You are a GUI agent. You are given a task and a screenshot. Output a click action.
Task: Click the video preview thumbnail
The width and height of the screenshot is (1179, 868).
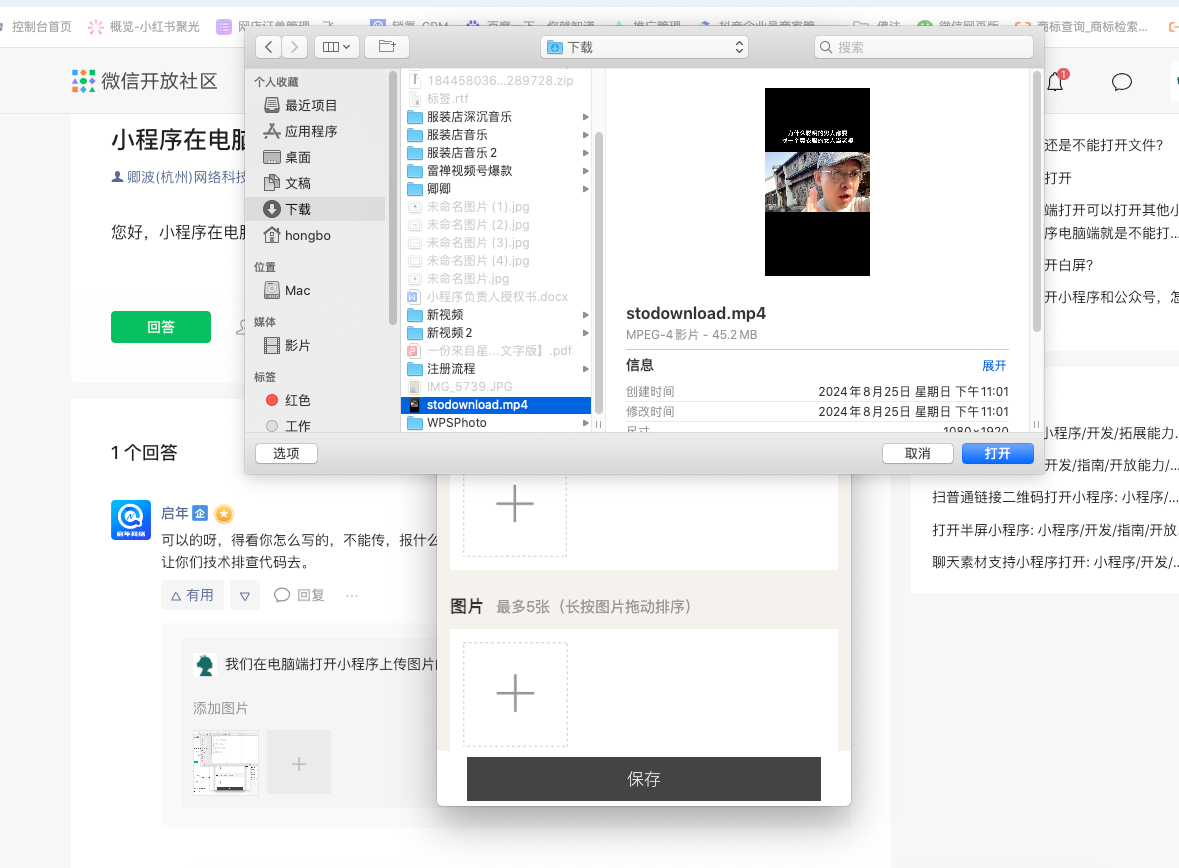point(817,182)
